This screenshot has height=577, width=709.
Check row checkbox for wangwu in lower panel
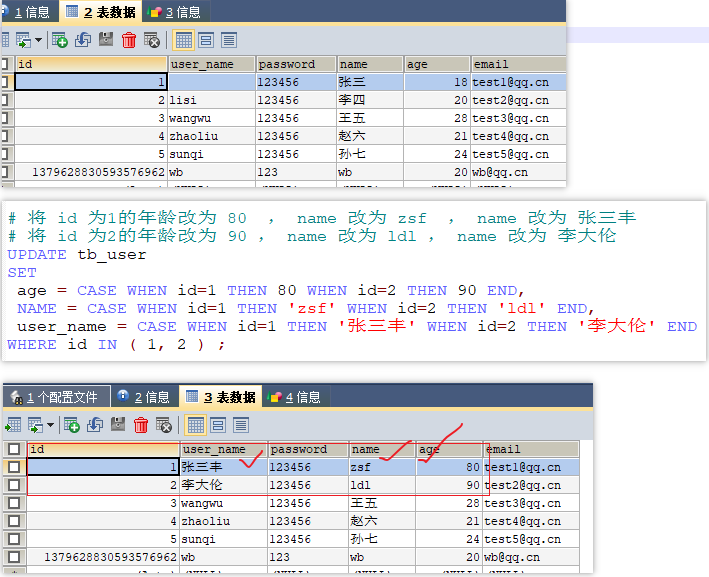(x=14, y=503)
